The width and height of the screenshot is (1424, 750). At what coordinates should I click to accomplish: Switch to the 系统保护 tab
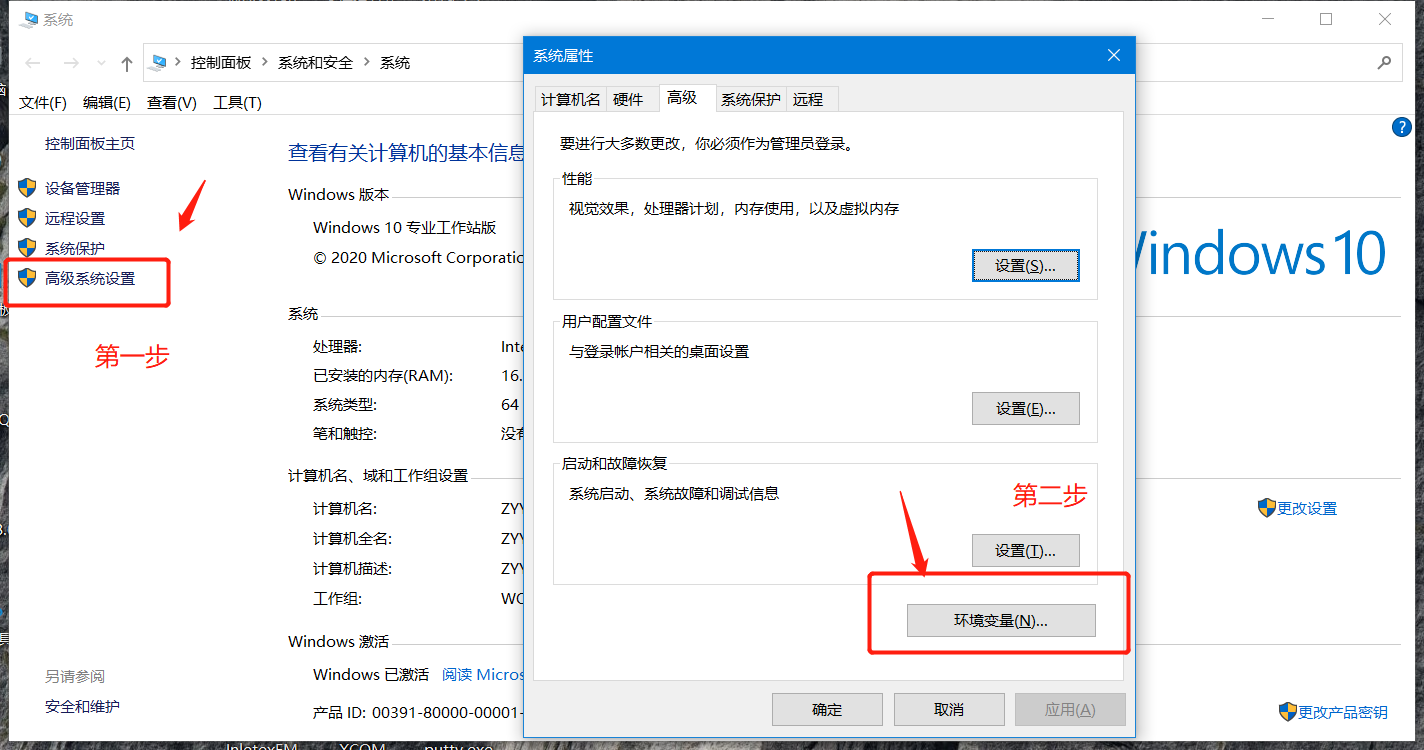pos(751,99)
